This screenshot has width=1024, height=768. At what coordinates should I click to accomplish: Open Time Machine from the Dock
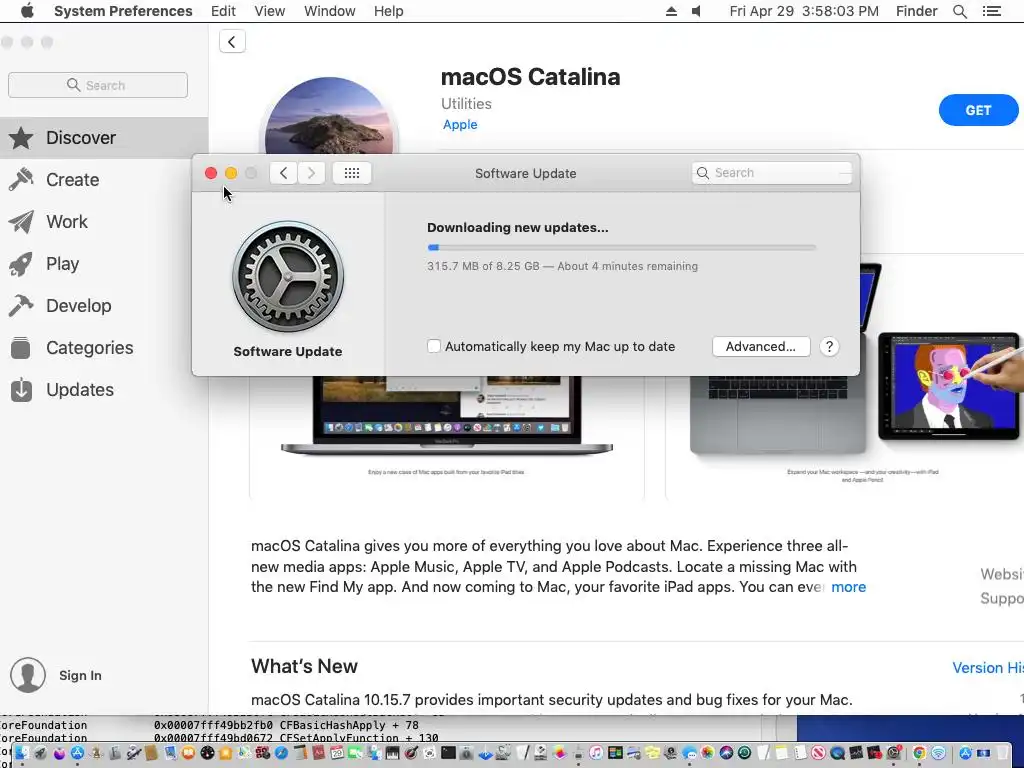tap(744, 753)
